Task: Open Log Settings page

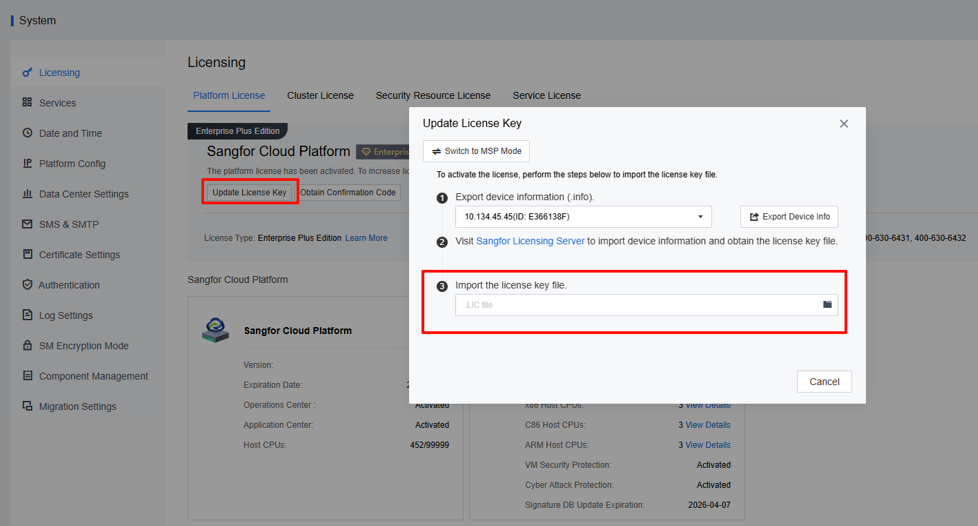Action: click(65, 316)
